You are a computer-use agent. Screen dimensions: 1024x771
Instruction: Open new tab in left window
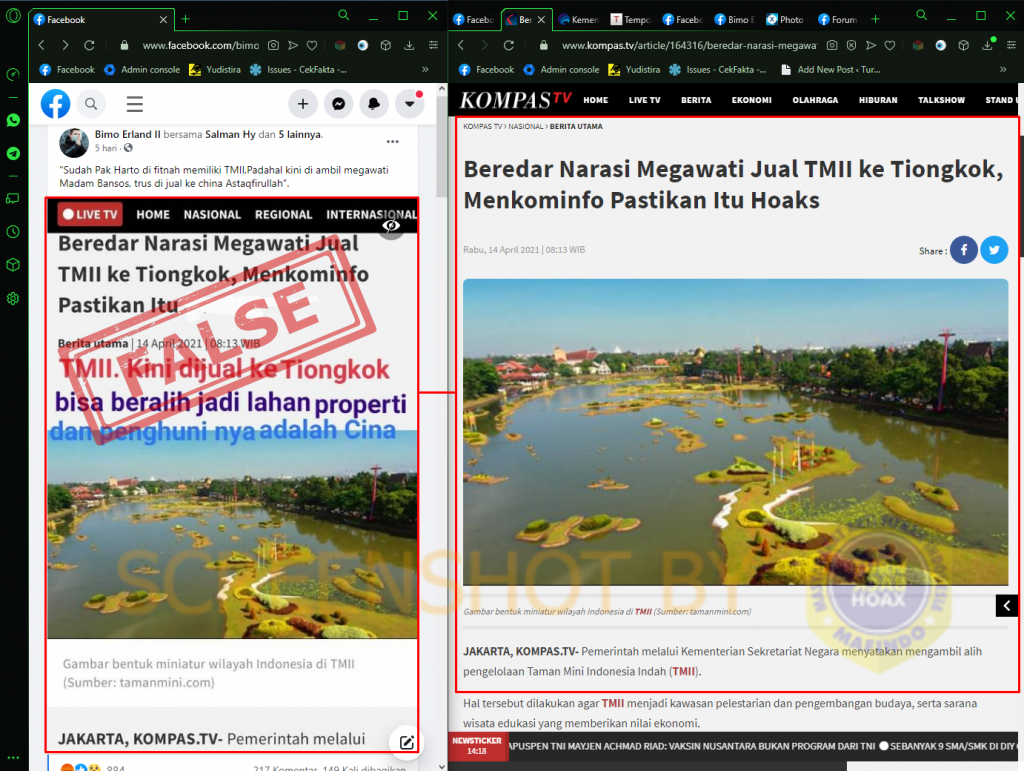(185, 19)
